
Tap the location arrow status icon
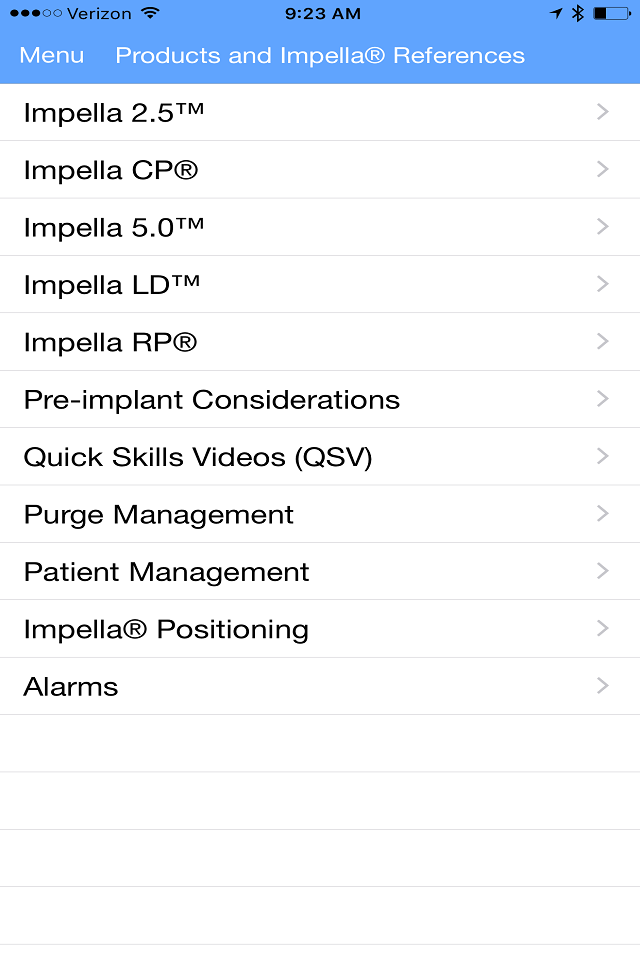556,13
